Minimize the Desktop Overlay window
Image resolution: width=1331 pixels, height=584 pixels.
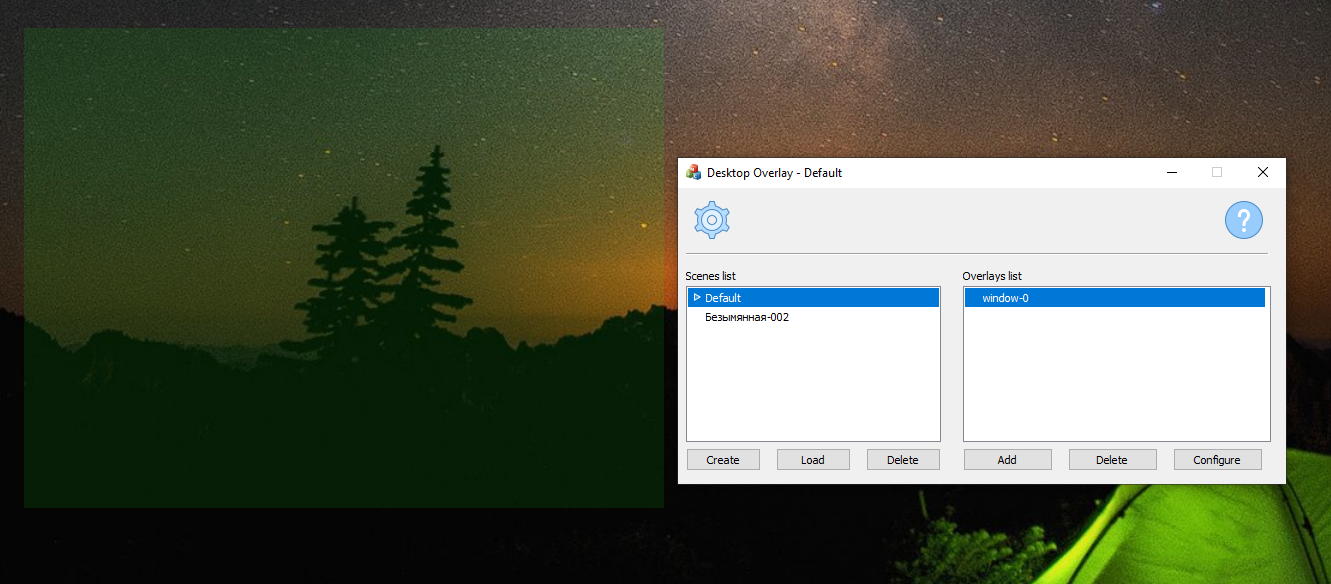click(1171, 172)
